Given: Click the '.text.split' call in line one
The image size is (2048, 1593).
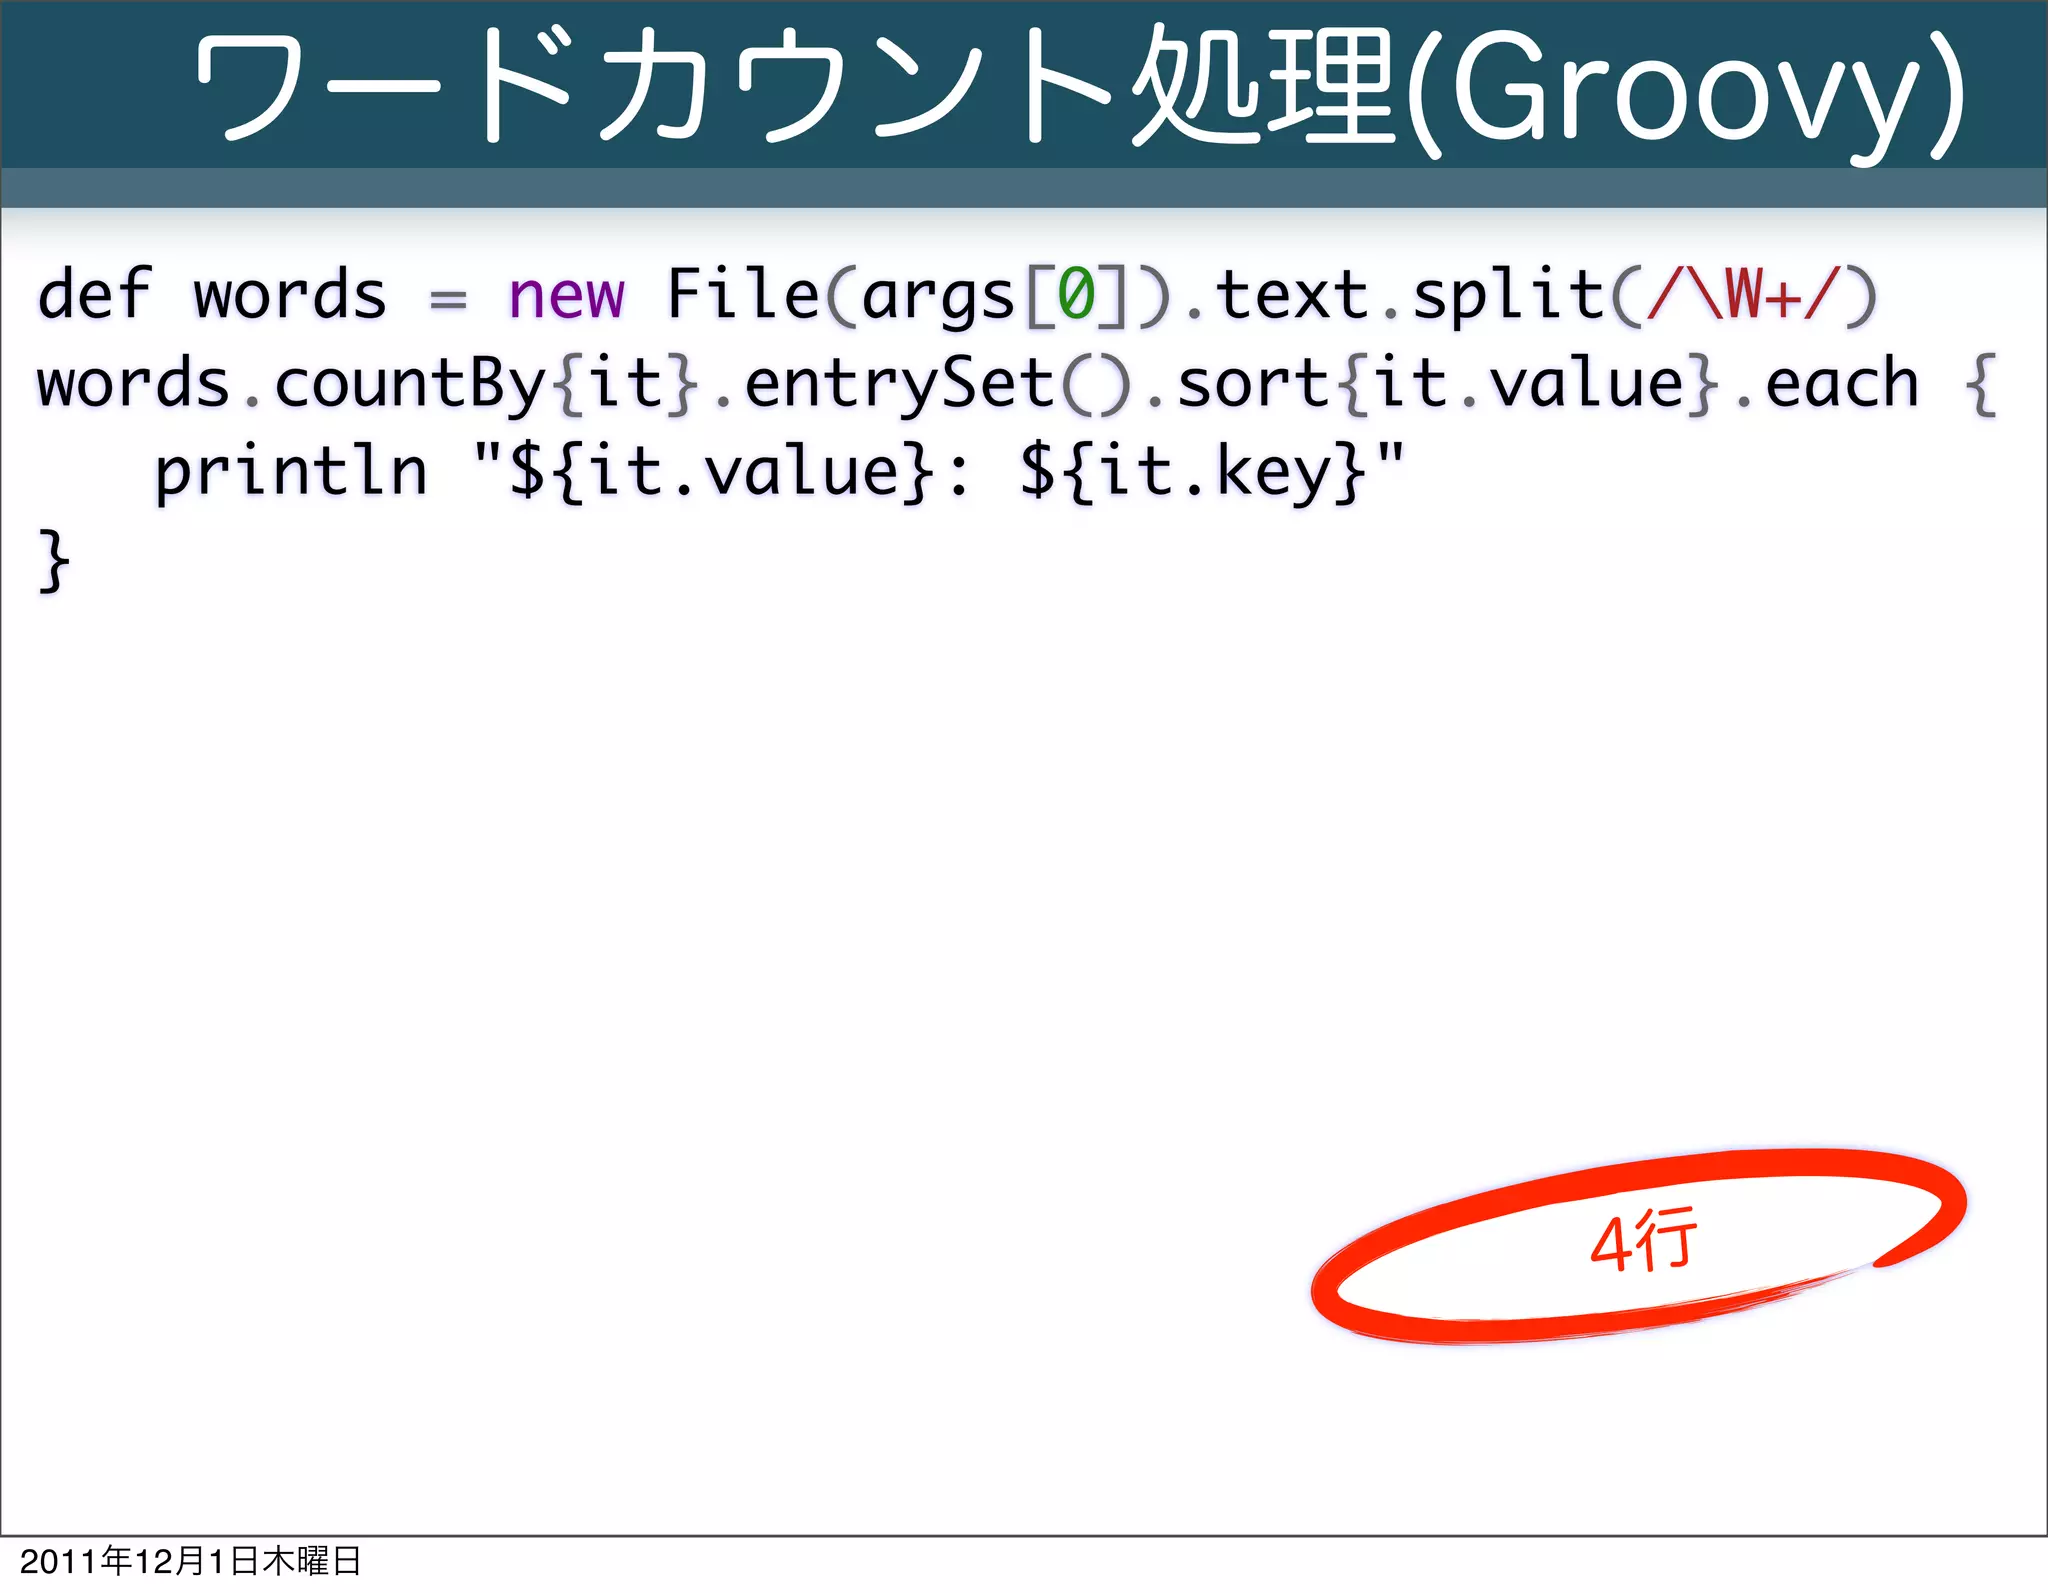Looking at the screenshot, I should click(x=1394, y=297).
